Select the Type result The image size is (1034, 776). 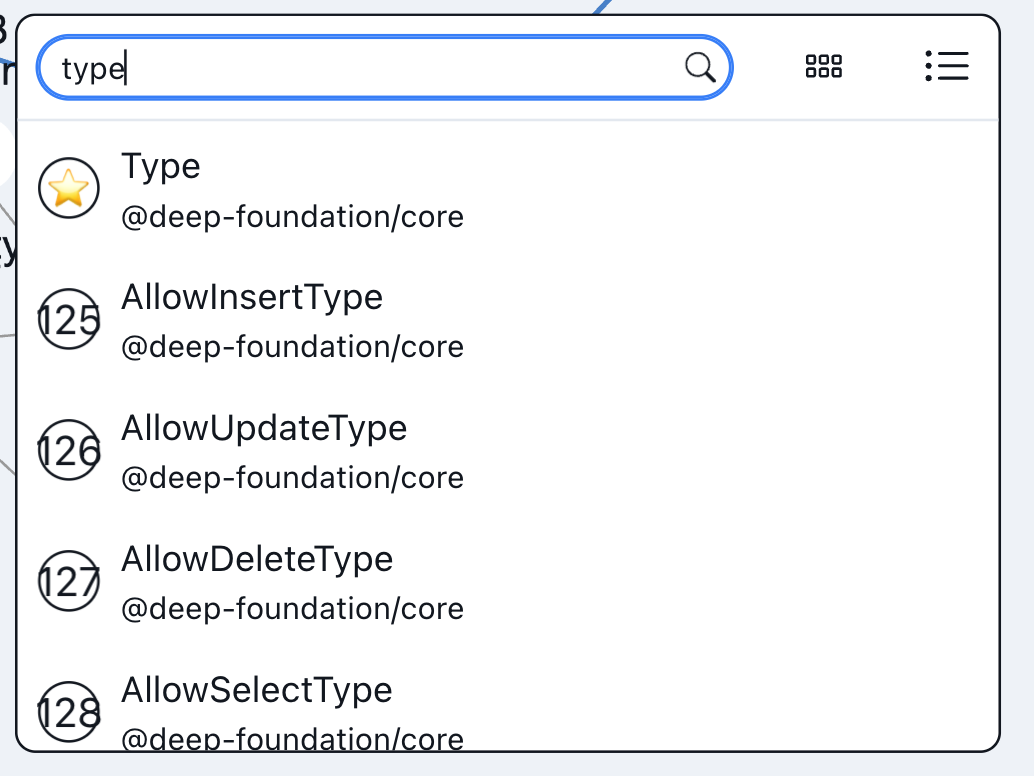[508, 189]
